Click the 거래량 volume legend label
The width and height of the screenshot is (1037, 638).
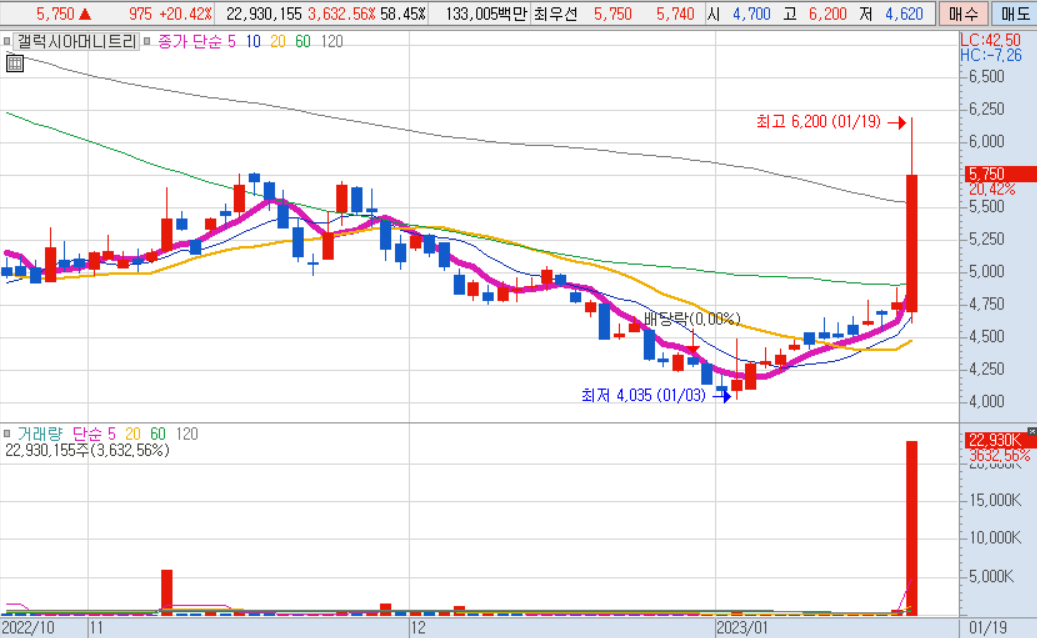[x=40, y=434]
